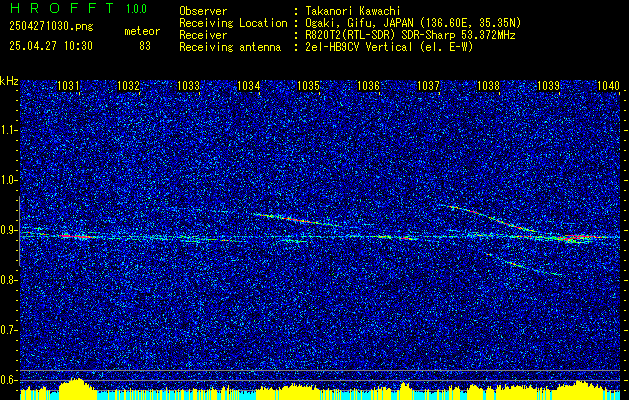
Task: Click the 1033 time marker
Action: coord(189,85)
